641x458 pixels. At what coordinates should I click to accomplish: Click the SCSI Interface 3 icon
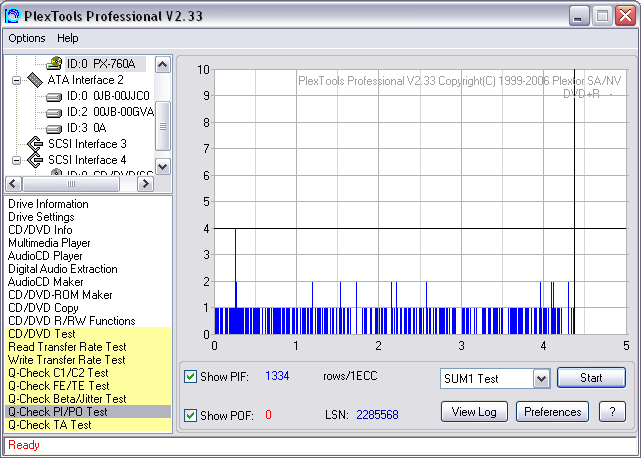tap(35, 144)
